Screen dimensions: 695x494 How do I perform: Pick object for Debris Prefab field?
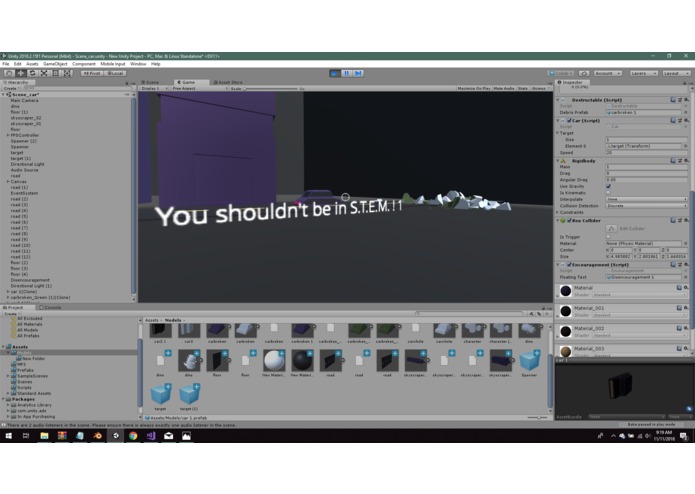coord(685,113)
